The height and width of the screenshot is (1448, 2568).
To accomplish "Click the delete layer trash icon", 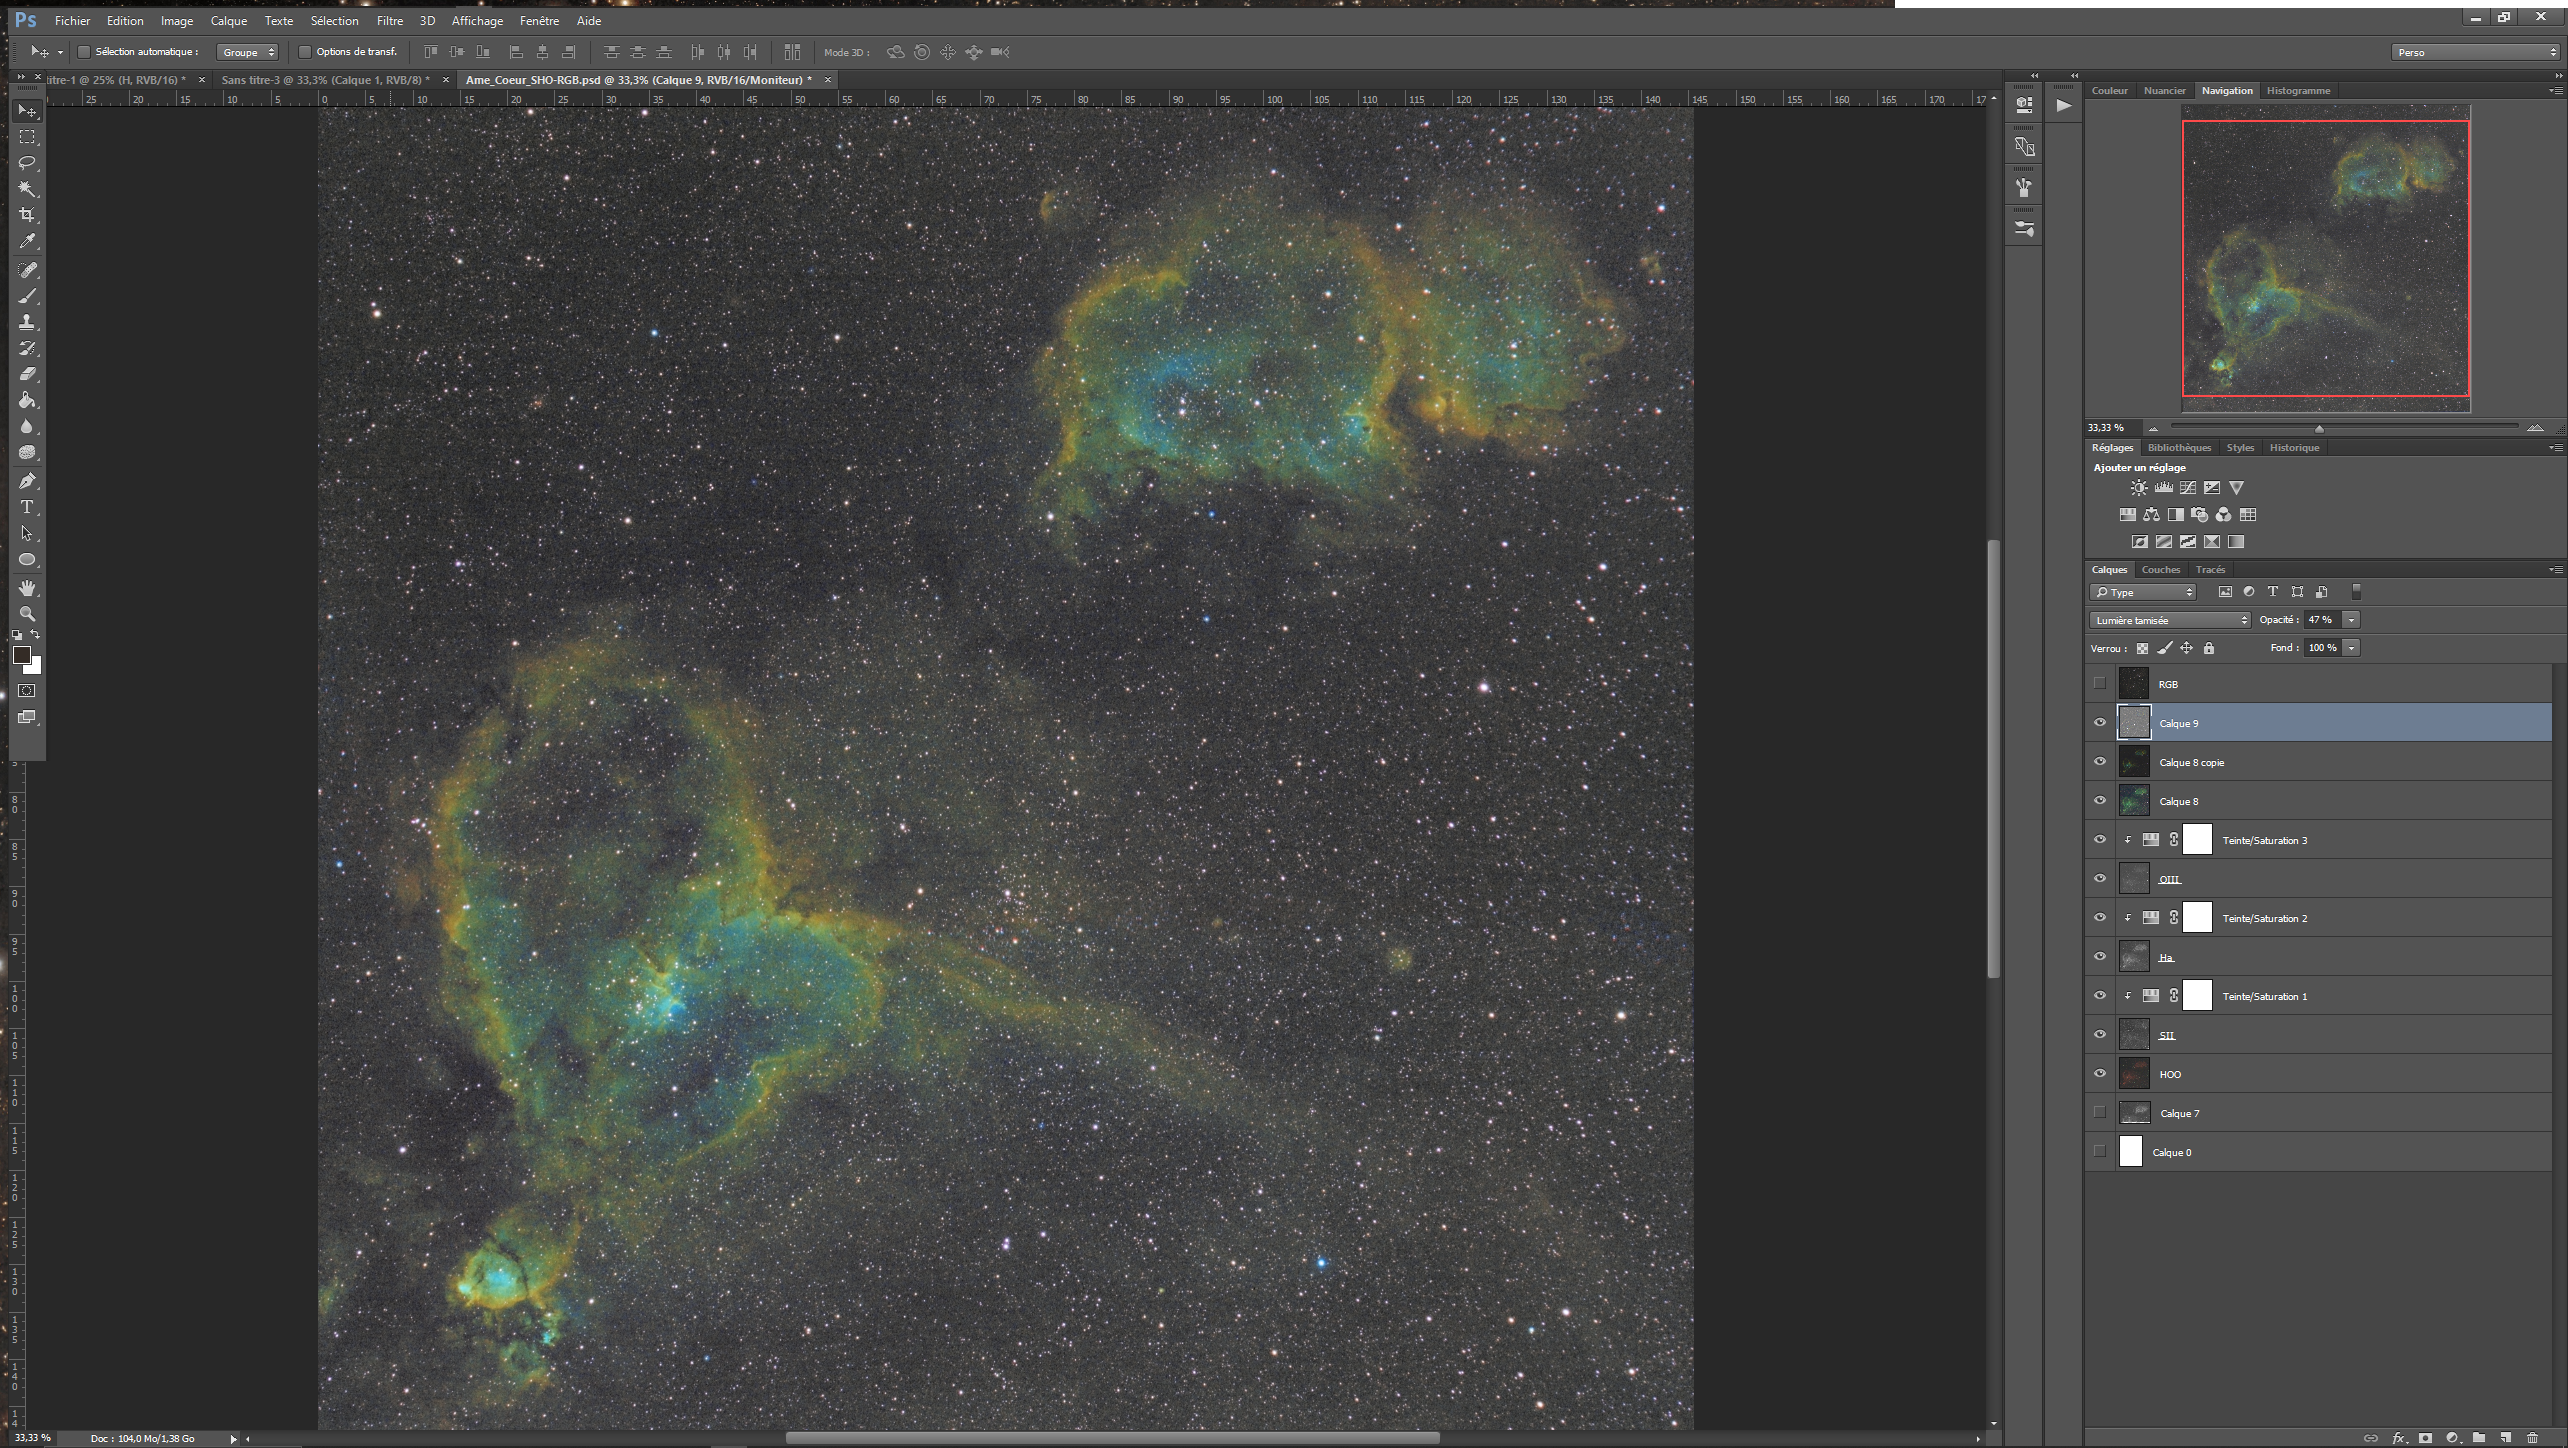I will [2532, 1438].
